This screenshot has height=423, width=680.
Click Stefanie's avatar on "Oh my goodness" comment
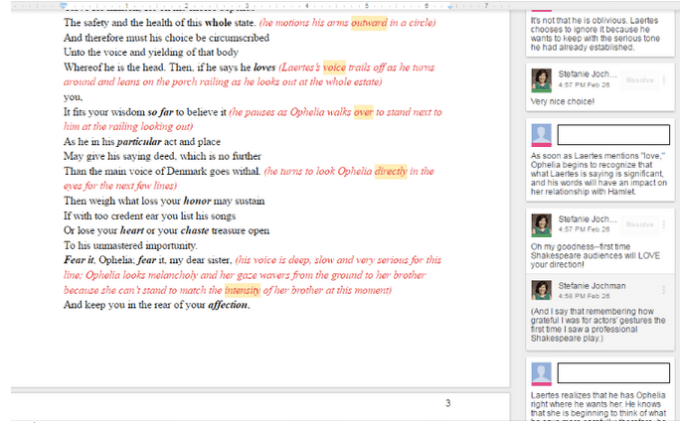pos(542,225)
